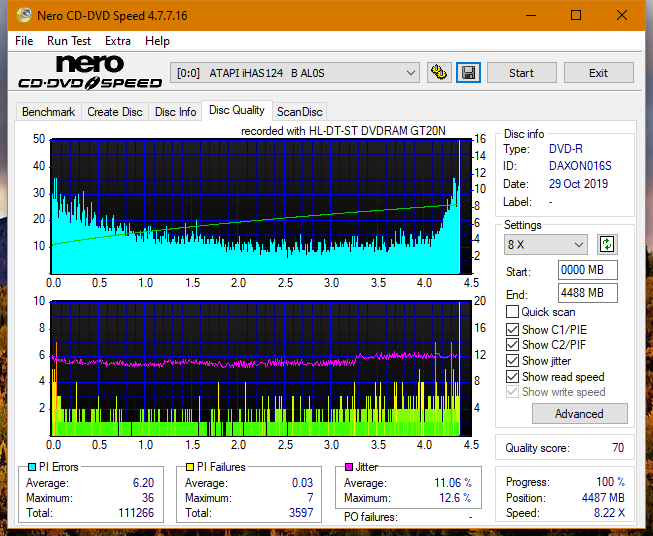This screenshot has width=653, height=536.
Task: Click the End MB input field
Action: [588, 293]
